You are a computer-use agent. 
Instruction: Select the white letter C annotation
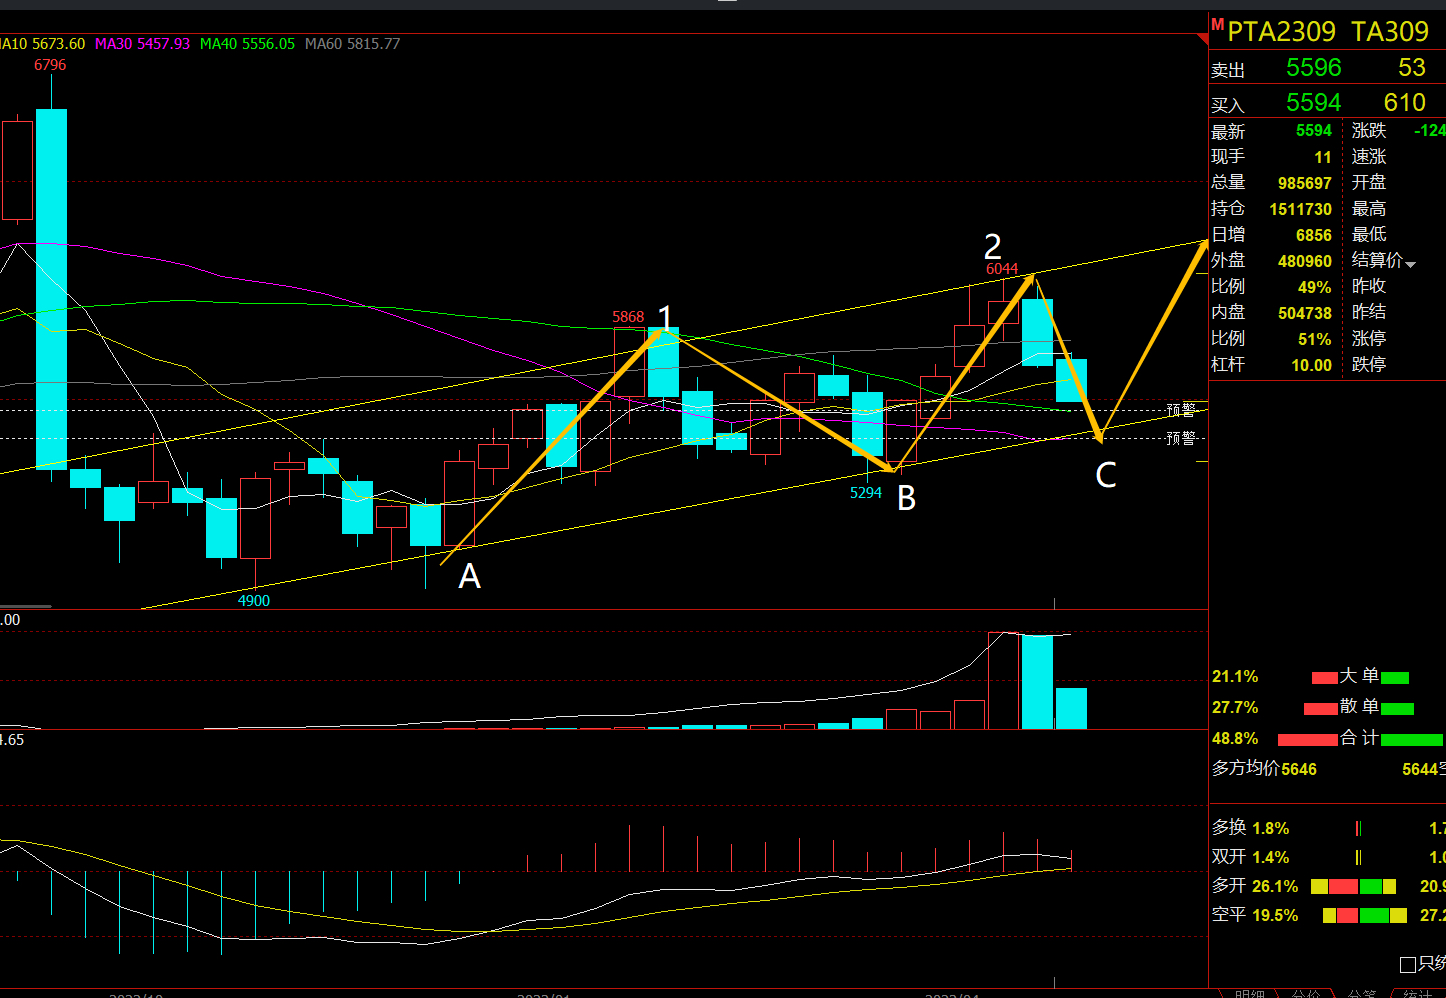point(1105,475)
